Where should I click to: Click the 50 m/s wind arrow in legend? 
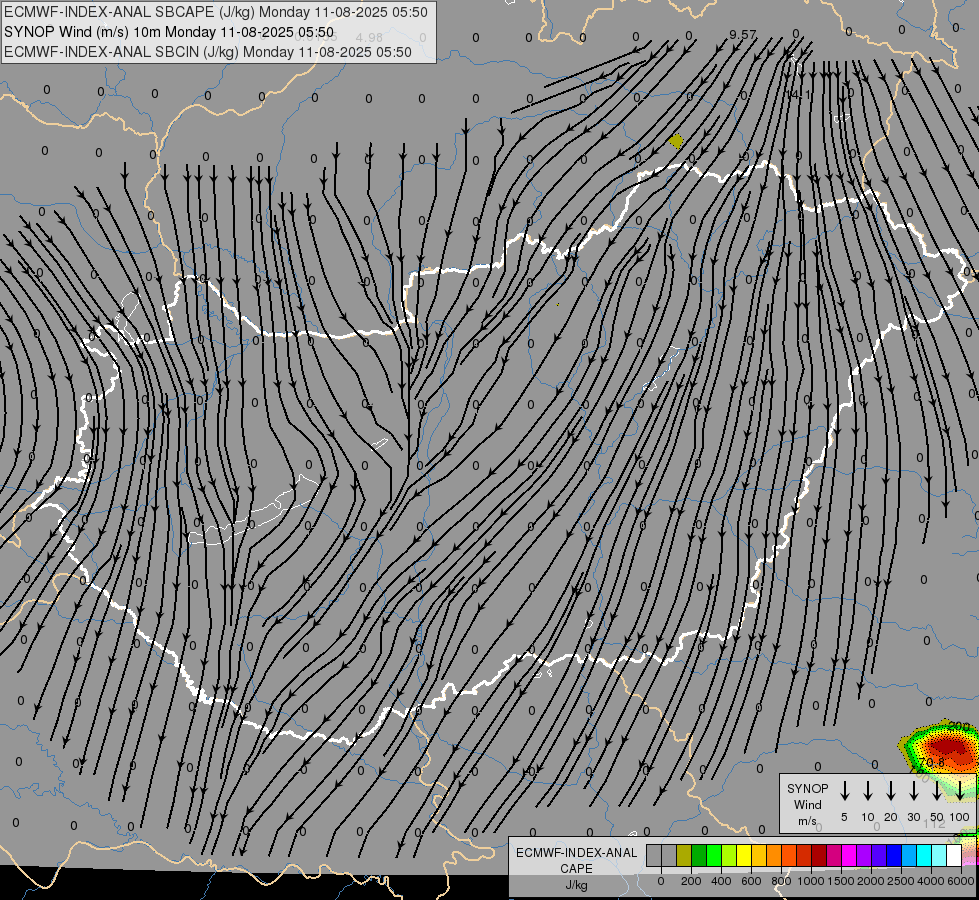coord(937,791)
